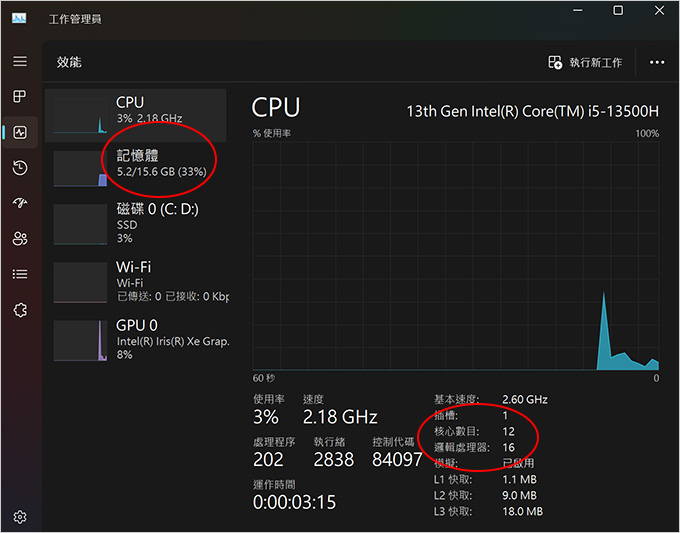Go to the Processes page icon

pos(20,96)
